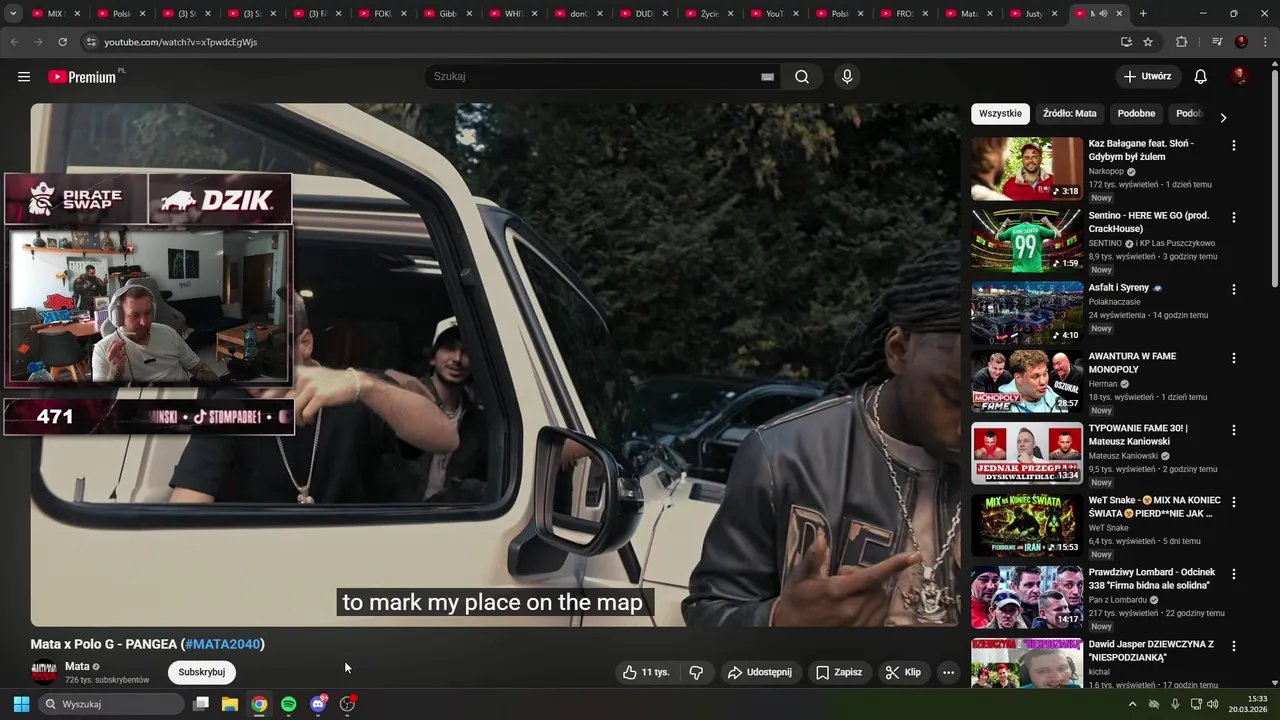This screenshot has height=720, width=1280.
Task: Click install app icon in address bar
Action: pyautogui.click(x=1126, y=42)
